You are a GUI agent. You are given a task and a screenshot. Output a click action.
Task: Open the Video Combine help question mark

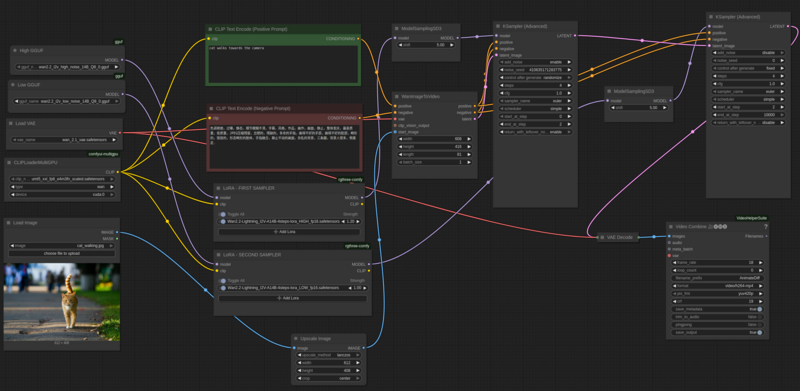[765, 227]
